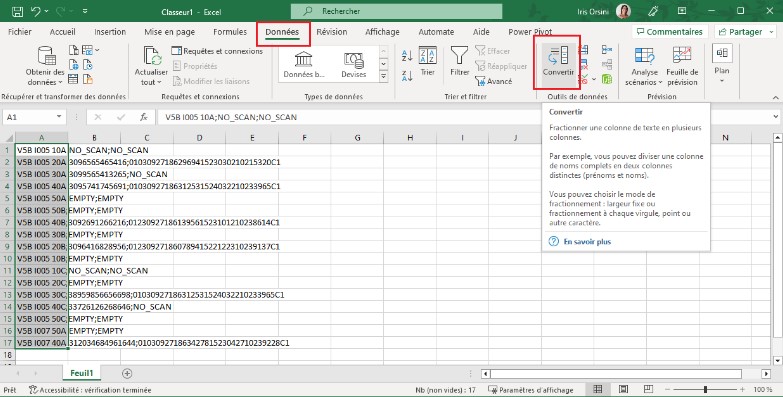Click the Convertir text-to-columns icon
This screenshot has width=783, height=397.
[558, 55]
